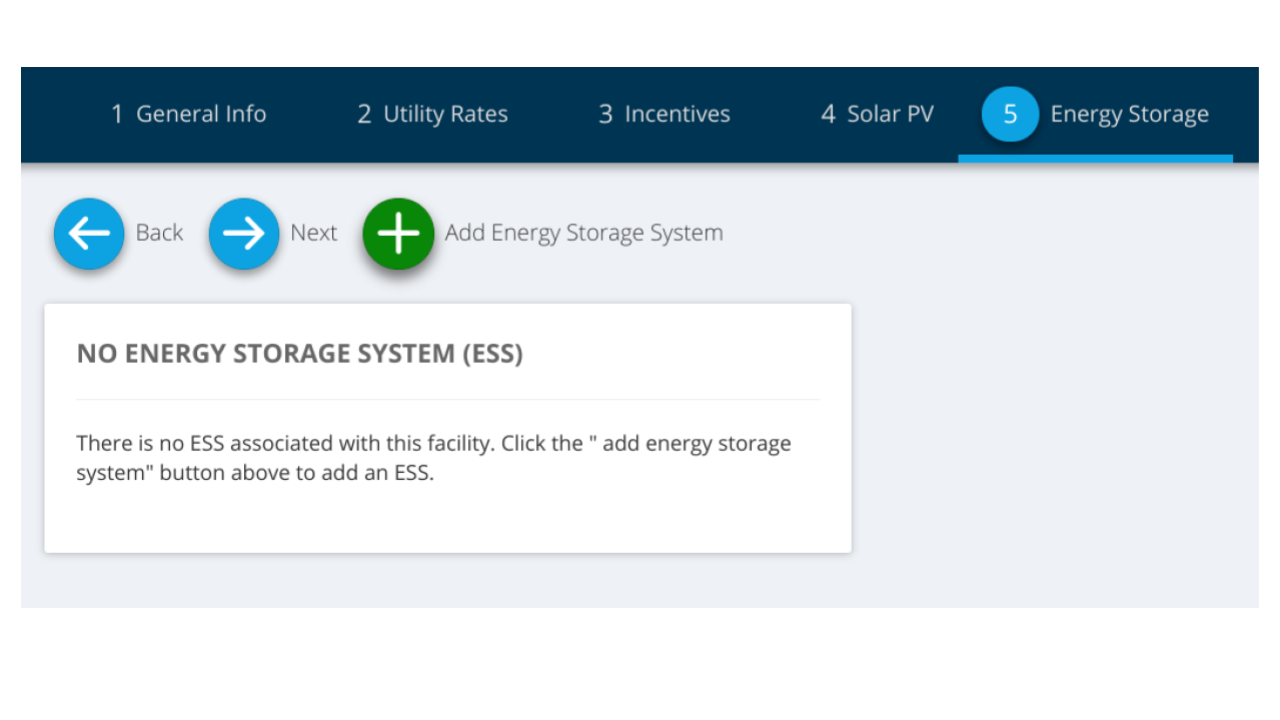Click the divider line under the ESS heading
The image size is (1280, 720).
448,399
